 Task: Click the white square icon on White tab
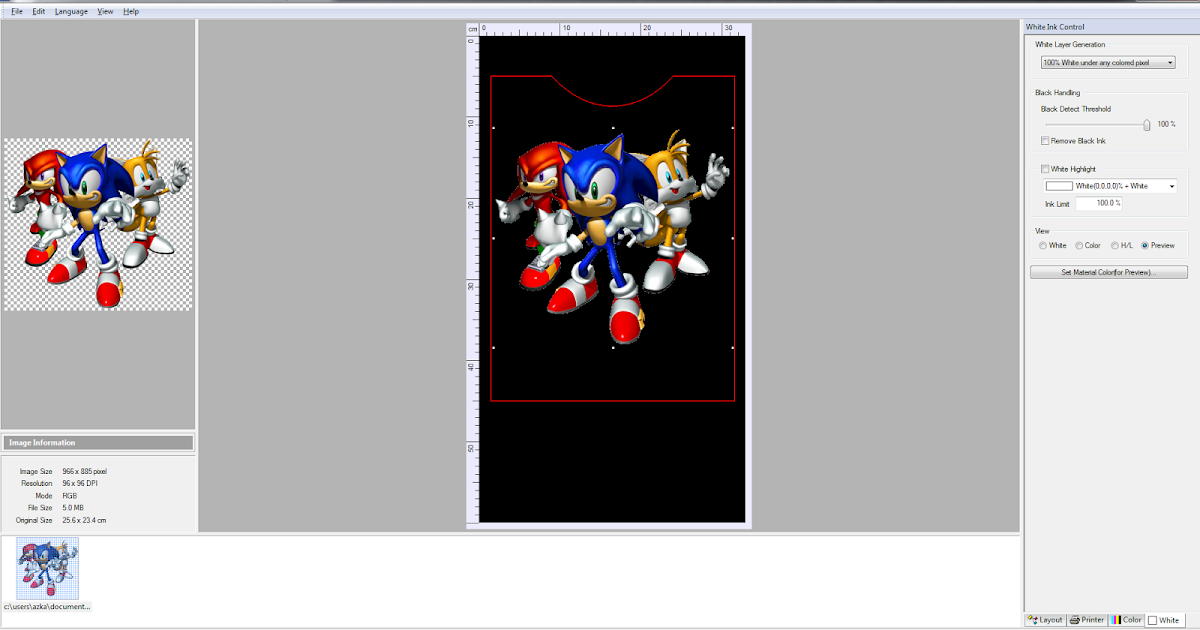tap(1153, 621)
